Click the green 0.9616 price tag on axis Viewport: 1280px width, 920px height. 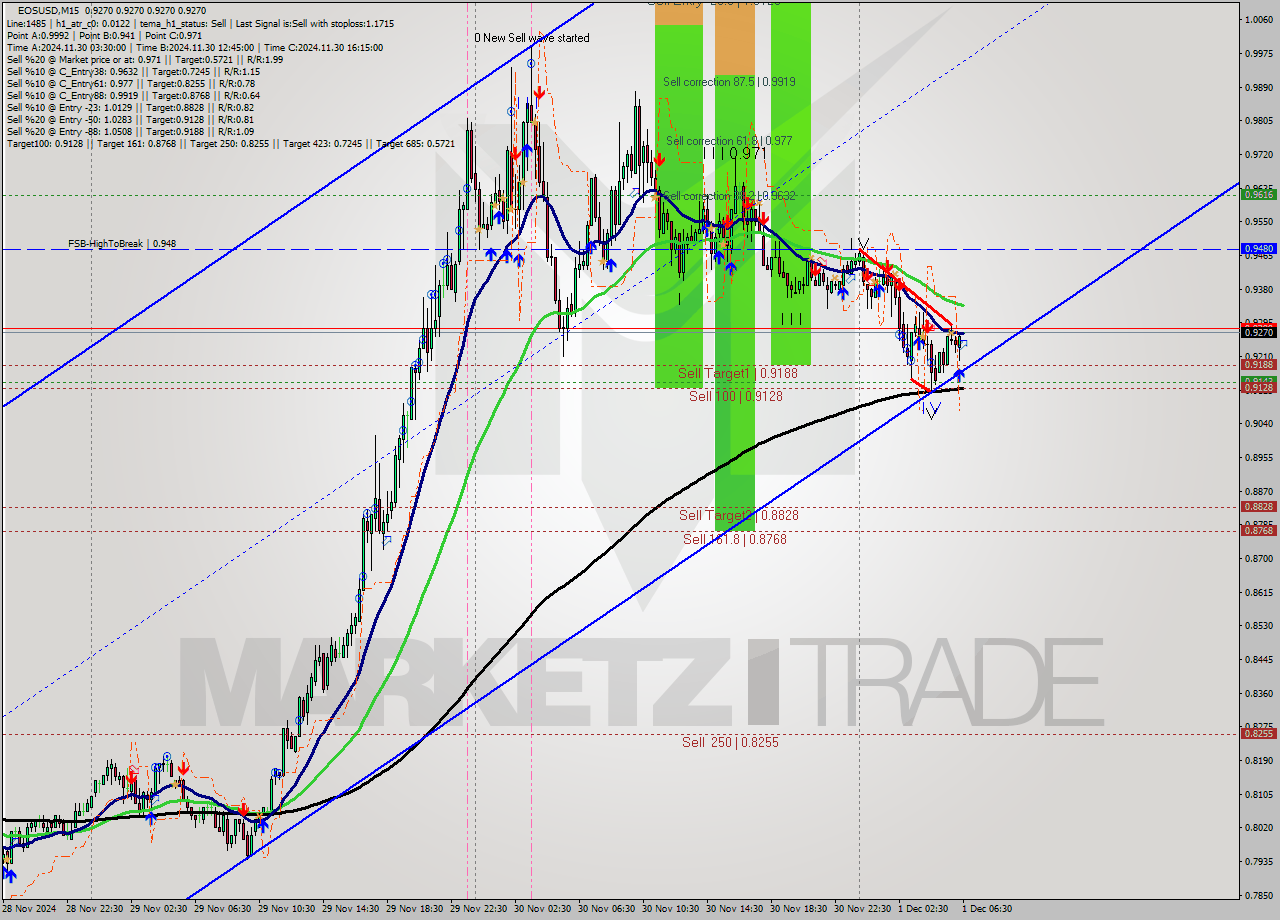coord(1258,195)
